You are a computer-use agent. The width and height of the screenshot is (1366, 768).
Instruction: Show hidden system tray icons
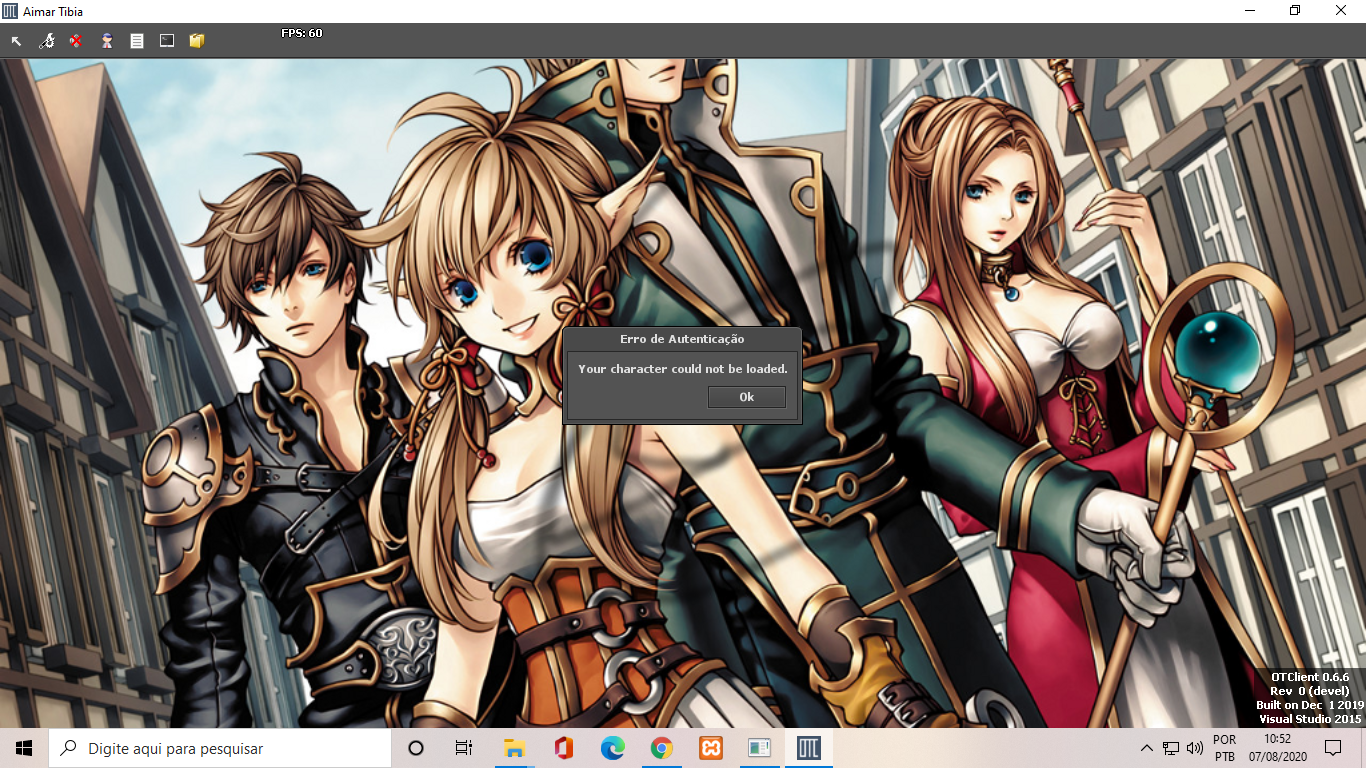pyautogui.click(x=1147, y=748)
